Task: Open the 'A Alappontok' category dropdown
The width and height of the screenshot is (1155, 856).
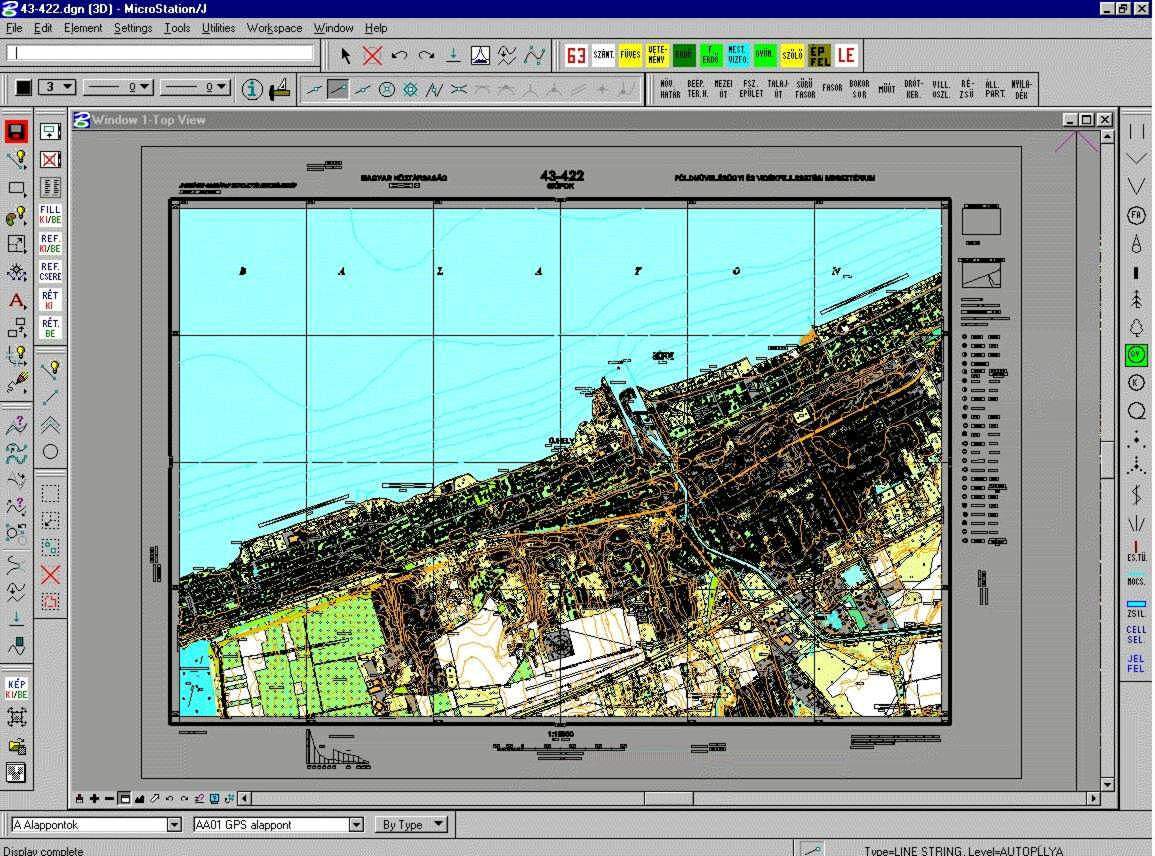Action: point(174,825)
